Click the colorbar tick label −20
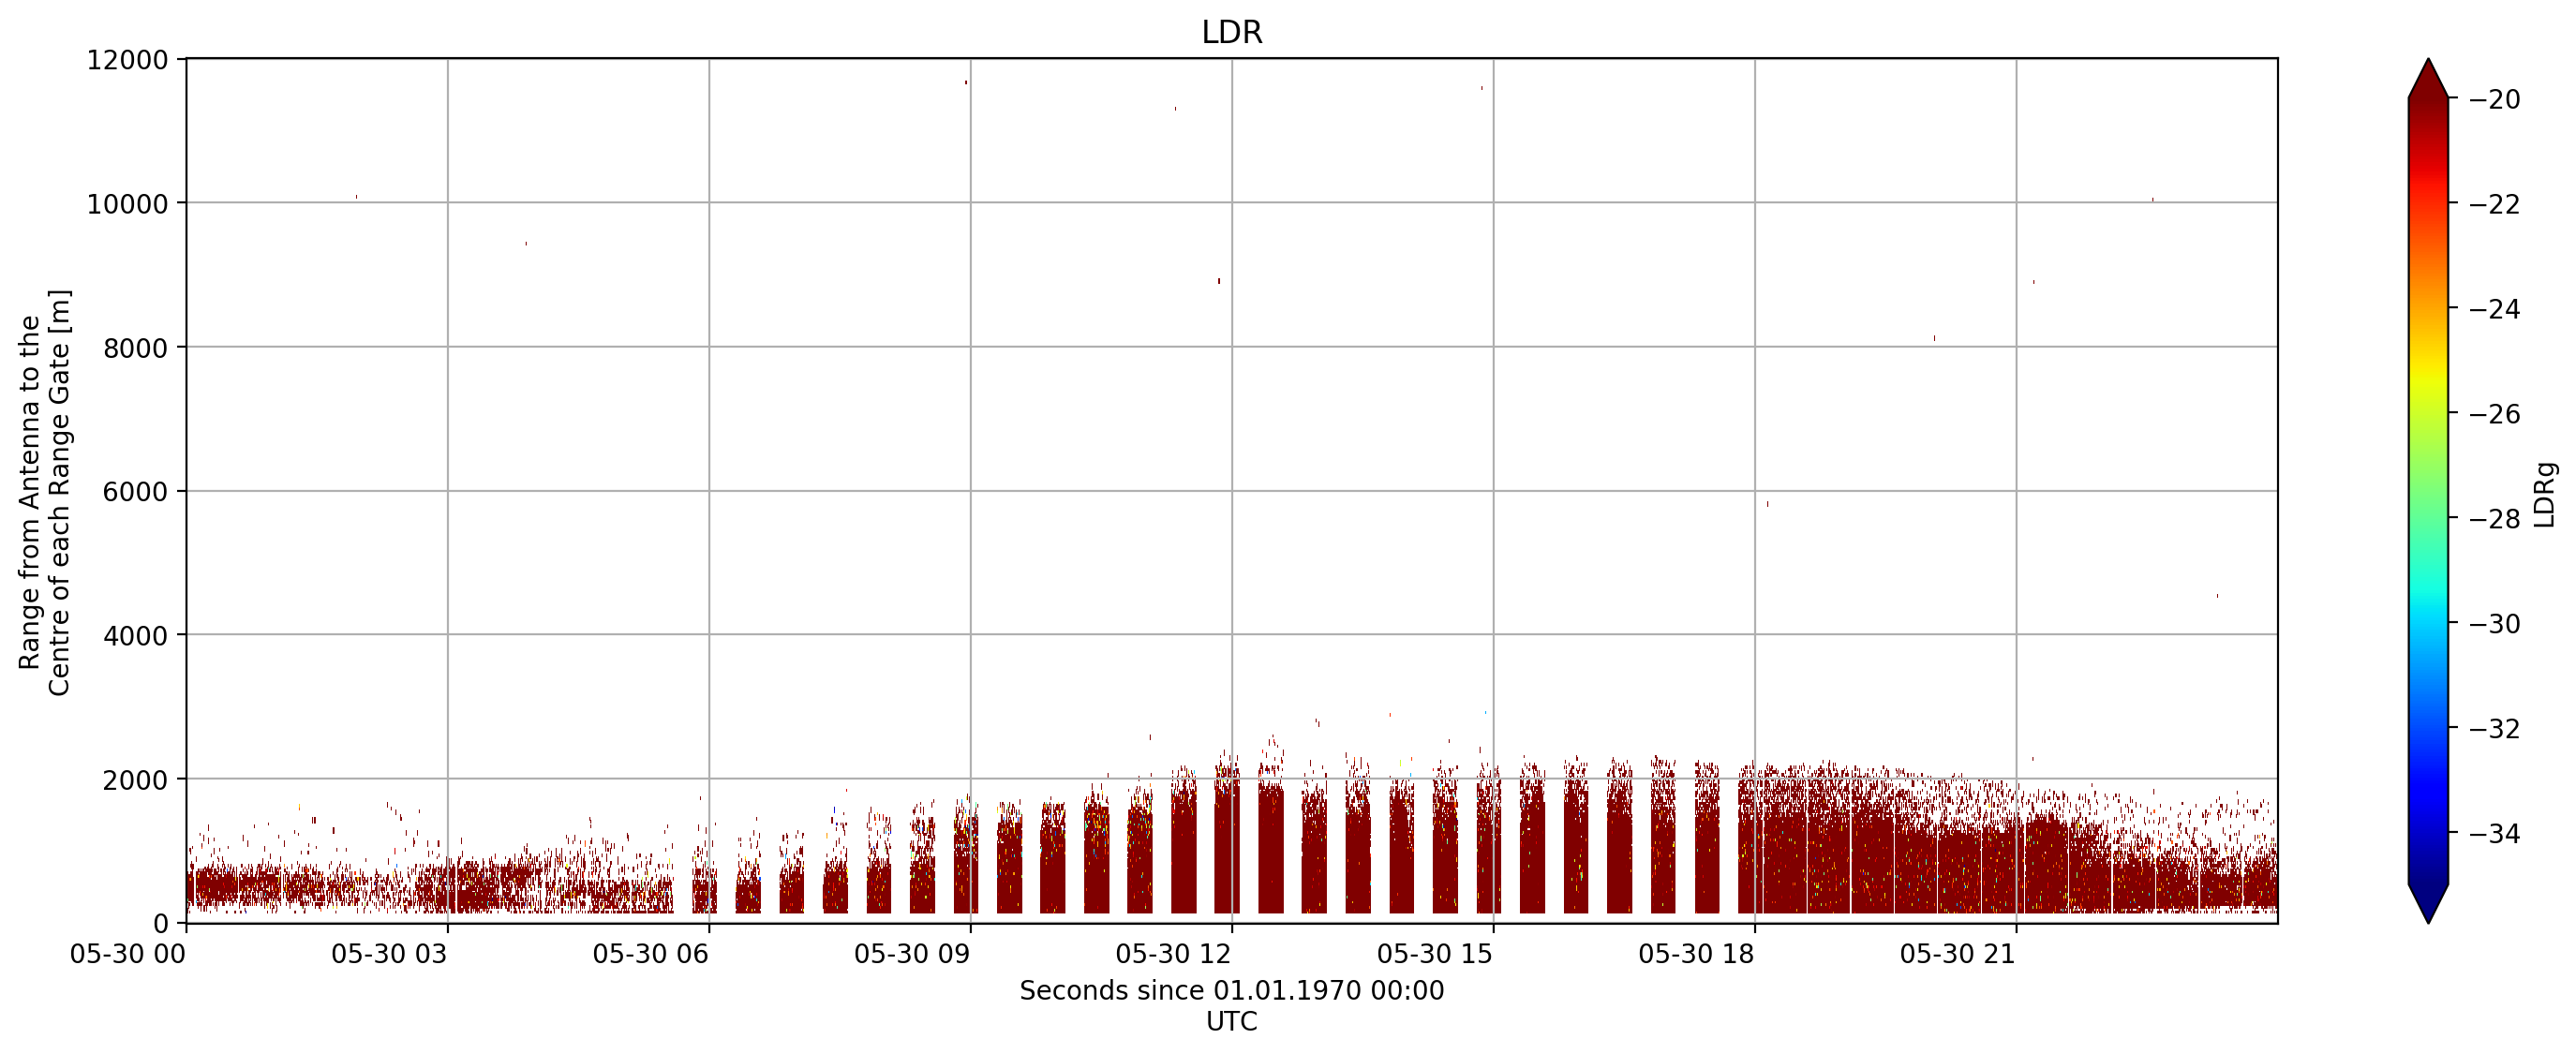The height and width of the screenshot is (1054, 2576). coord(2495,100)
